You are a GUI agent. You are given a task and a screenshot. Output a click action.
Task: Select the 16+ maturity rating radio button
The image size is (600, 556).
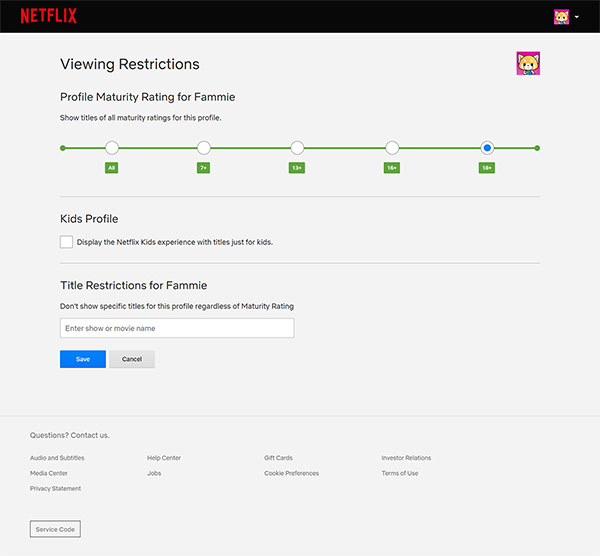392,148
